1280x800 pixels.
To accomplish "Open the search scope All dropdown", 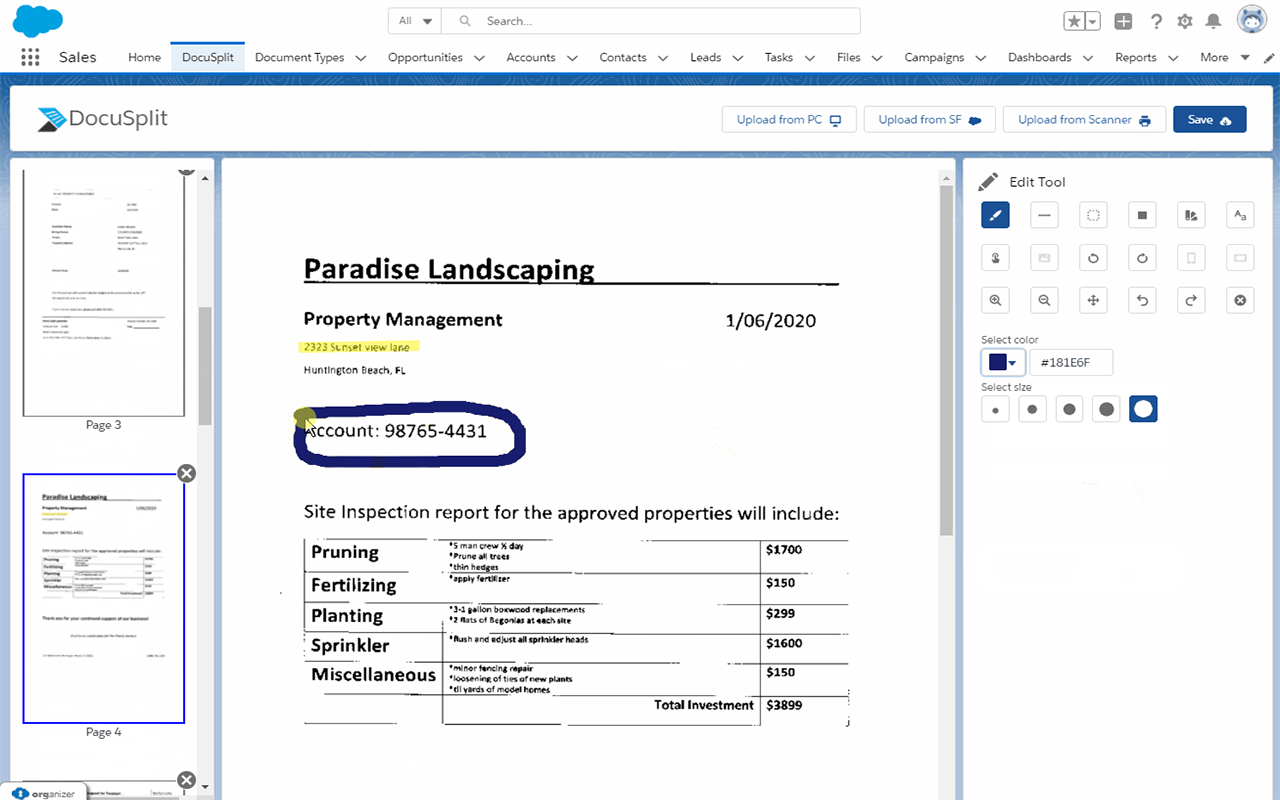I will 415,21.
